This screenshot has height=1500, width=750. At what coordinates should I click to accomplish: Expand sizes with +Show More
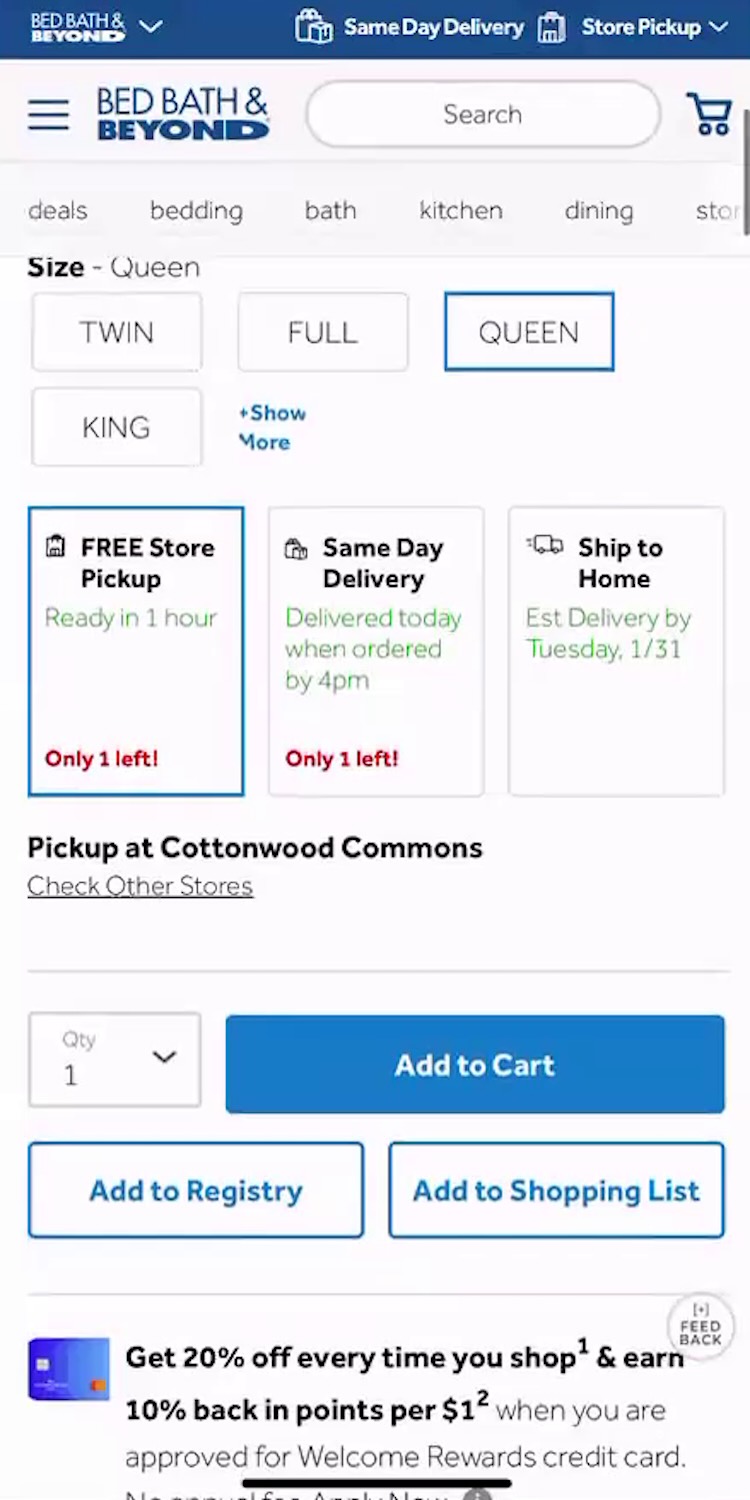tap(272, 428)
